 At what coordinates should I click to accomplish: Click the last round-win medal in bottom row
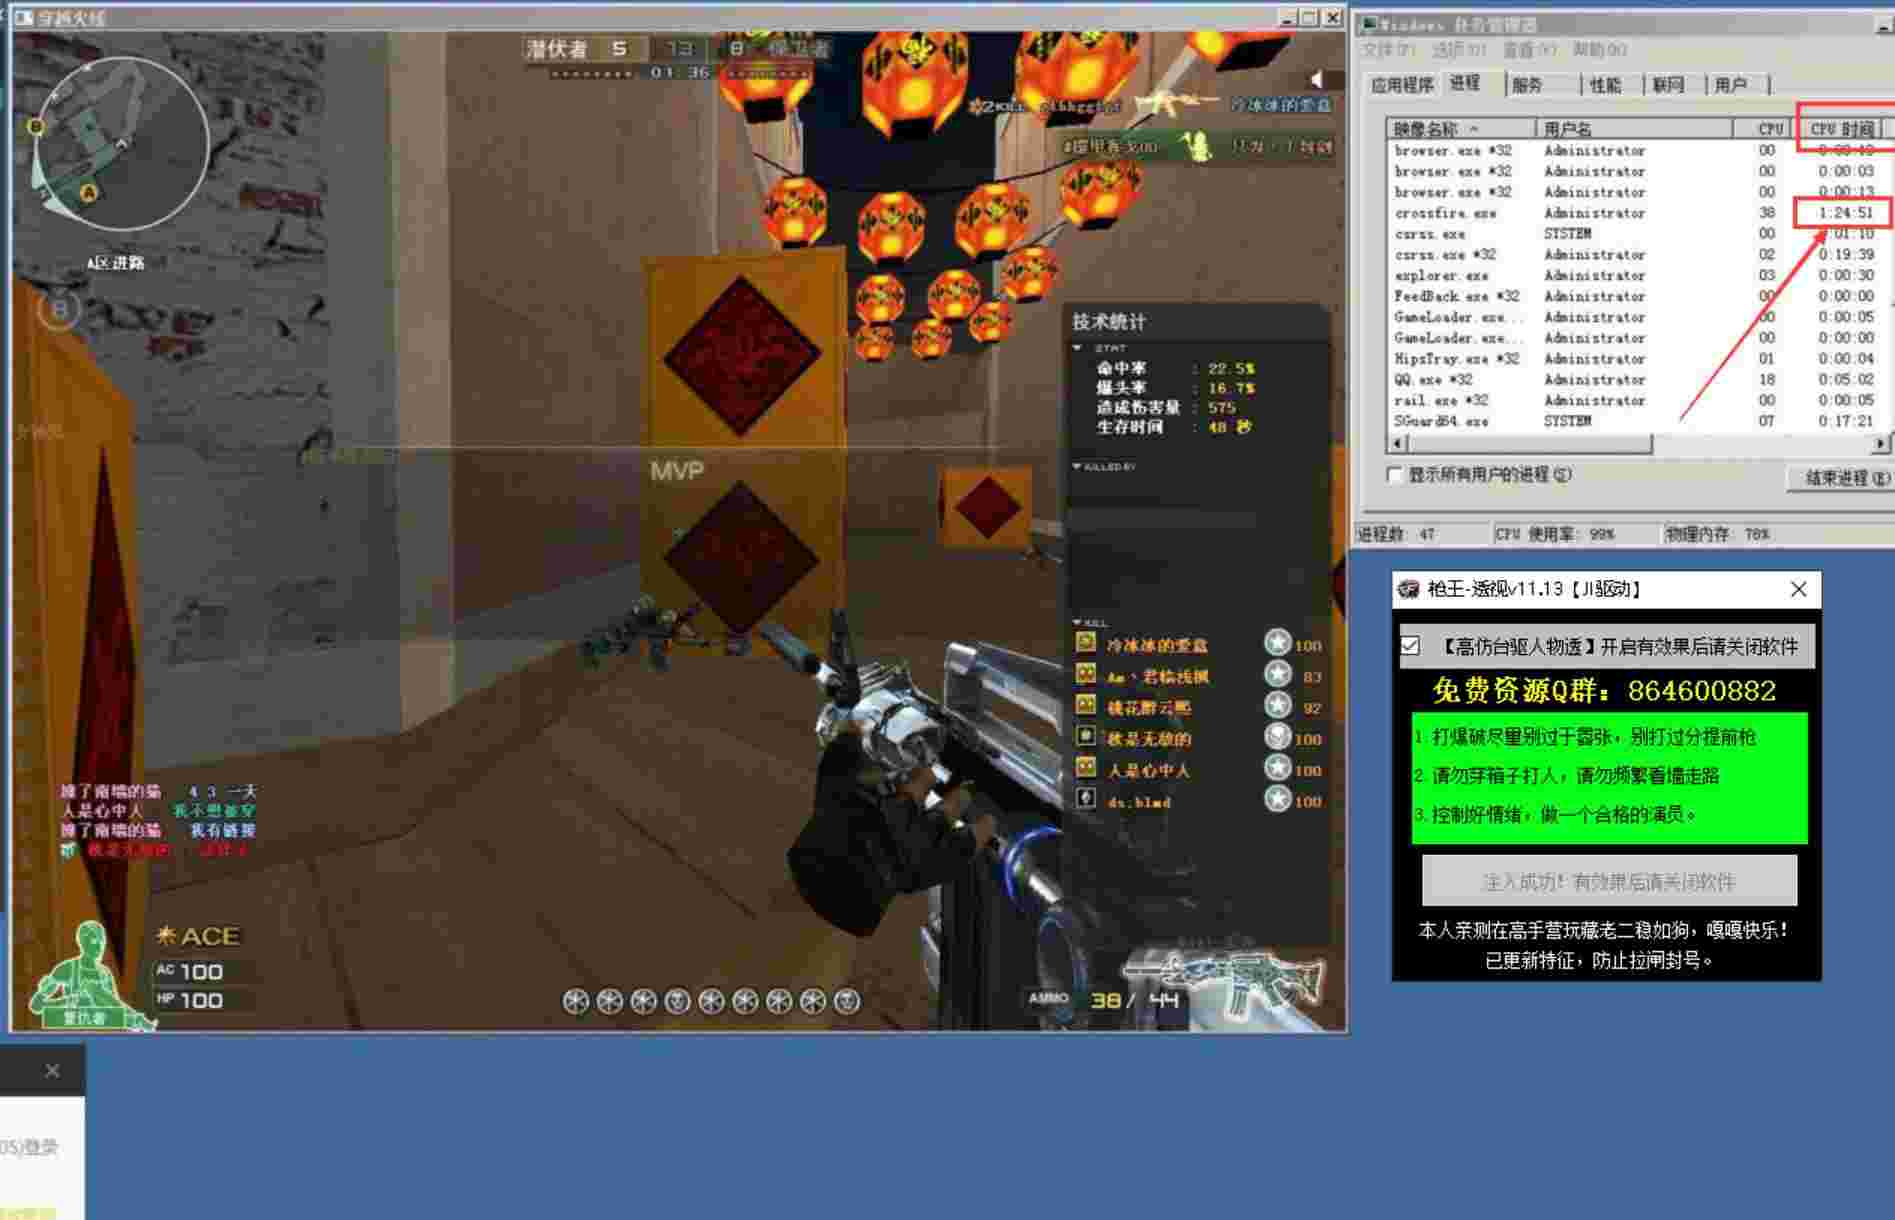point(846,1001)
